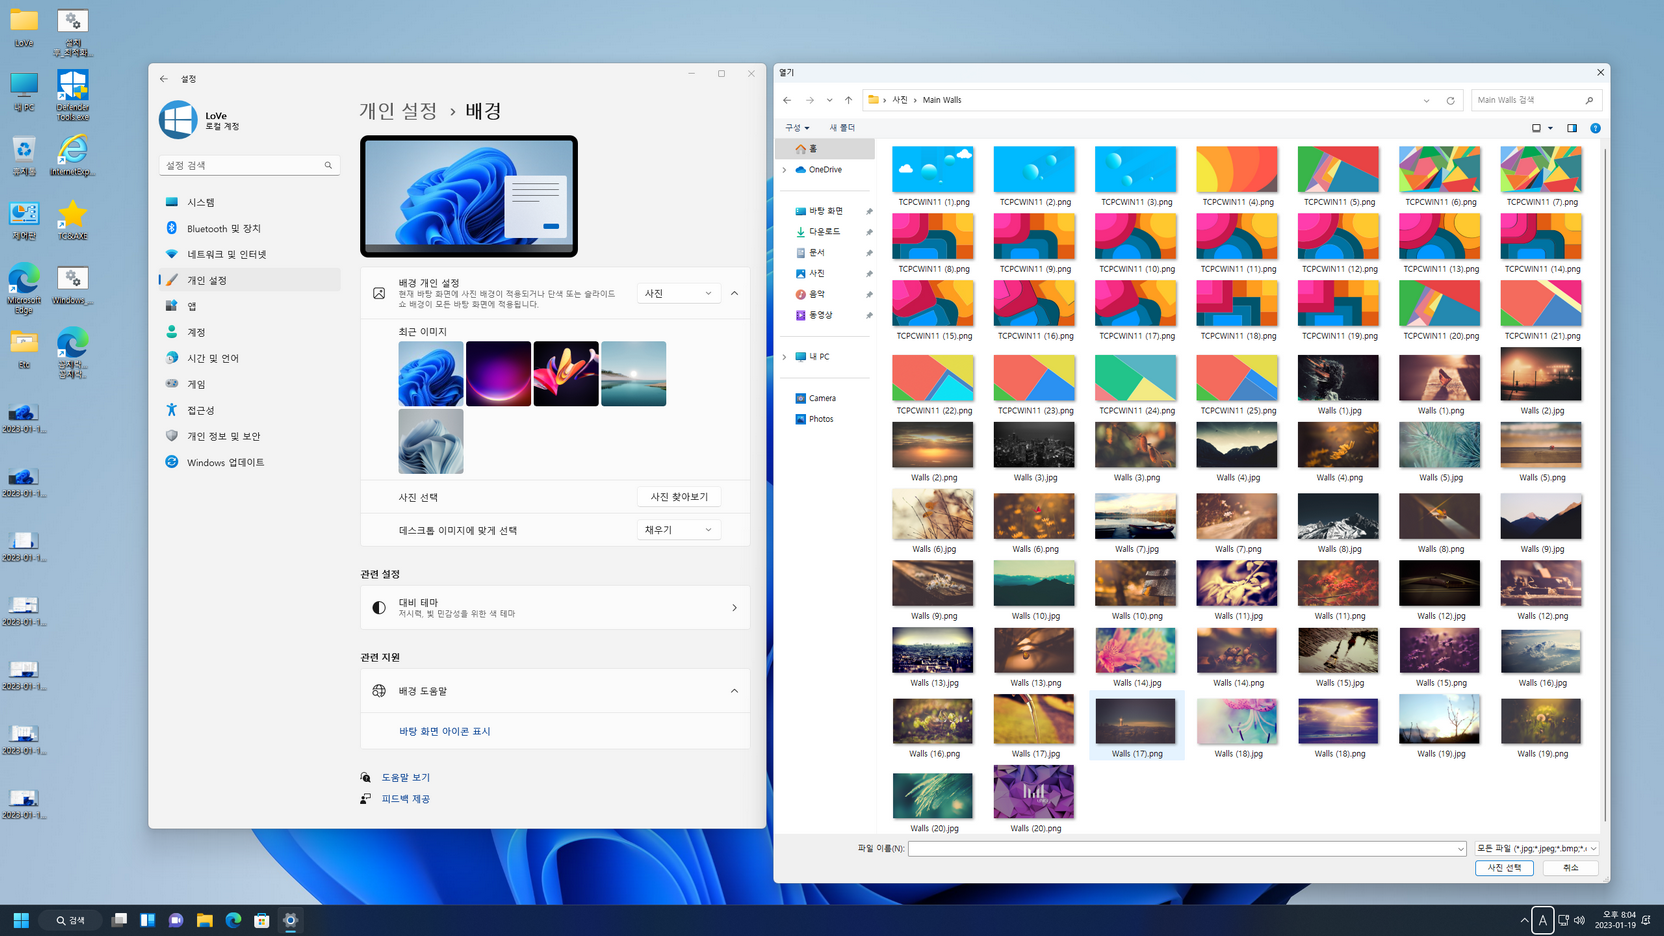Screen dimensions: 1664x936
Task: Open recent locations dropdown in file dialog
Action: (x=829, y=100)
